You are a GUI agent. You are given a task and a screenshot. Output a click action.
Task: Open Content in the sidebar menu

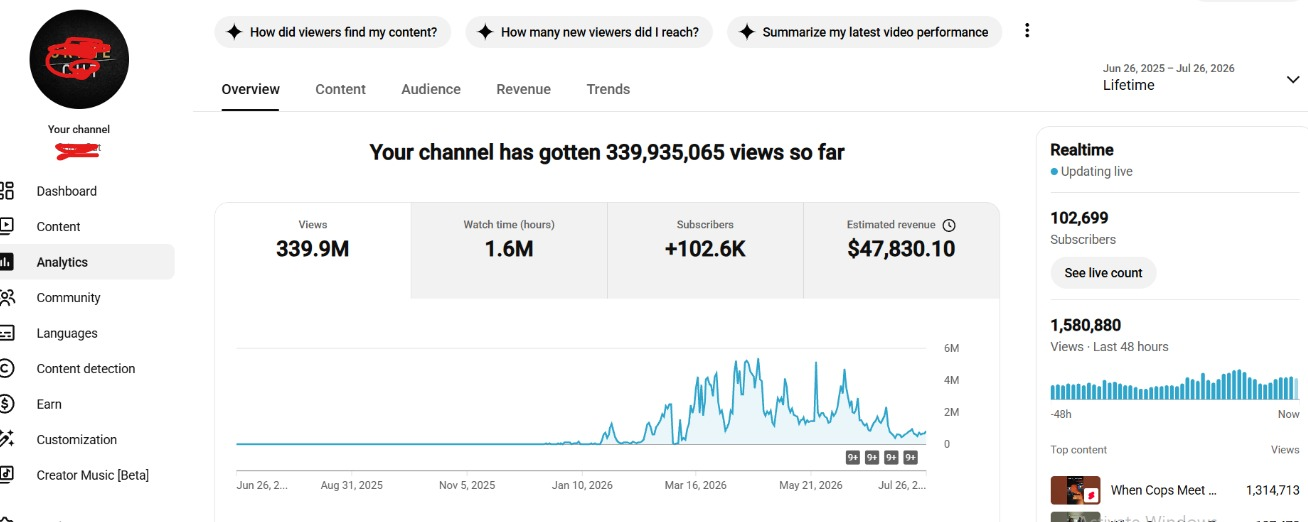pos(59,227)
